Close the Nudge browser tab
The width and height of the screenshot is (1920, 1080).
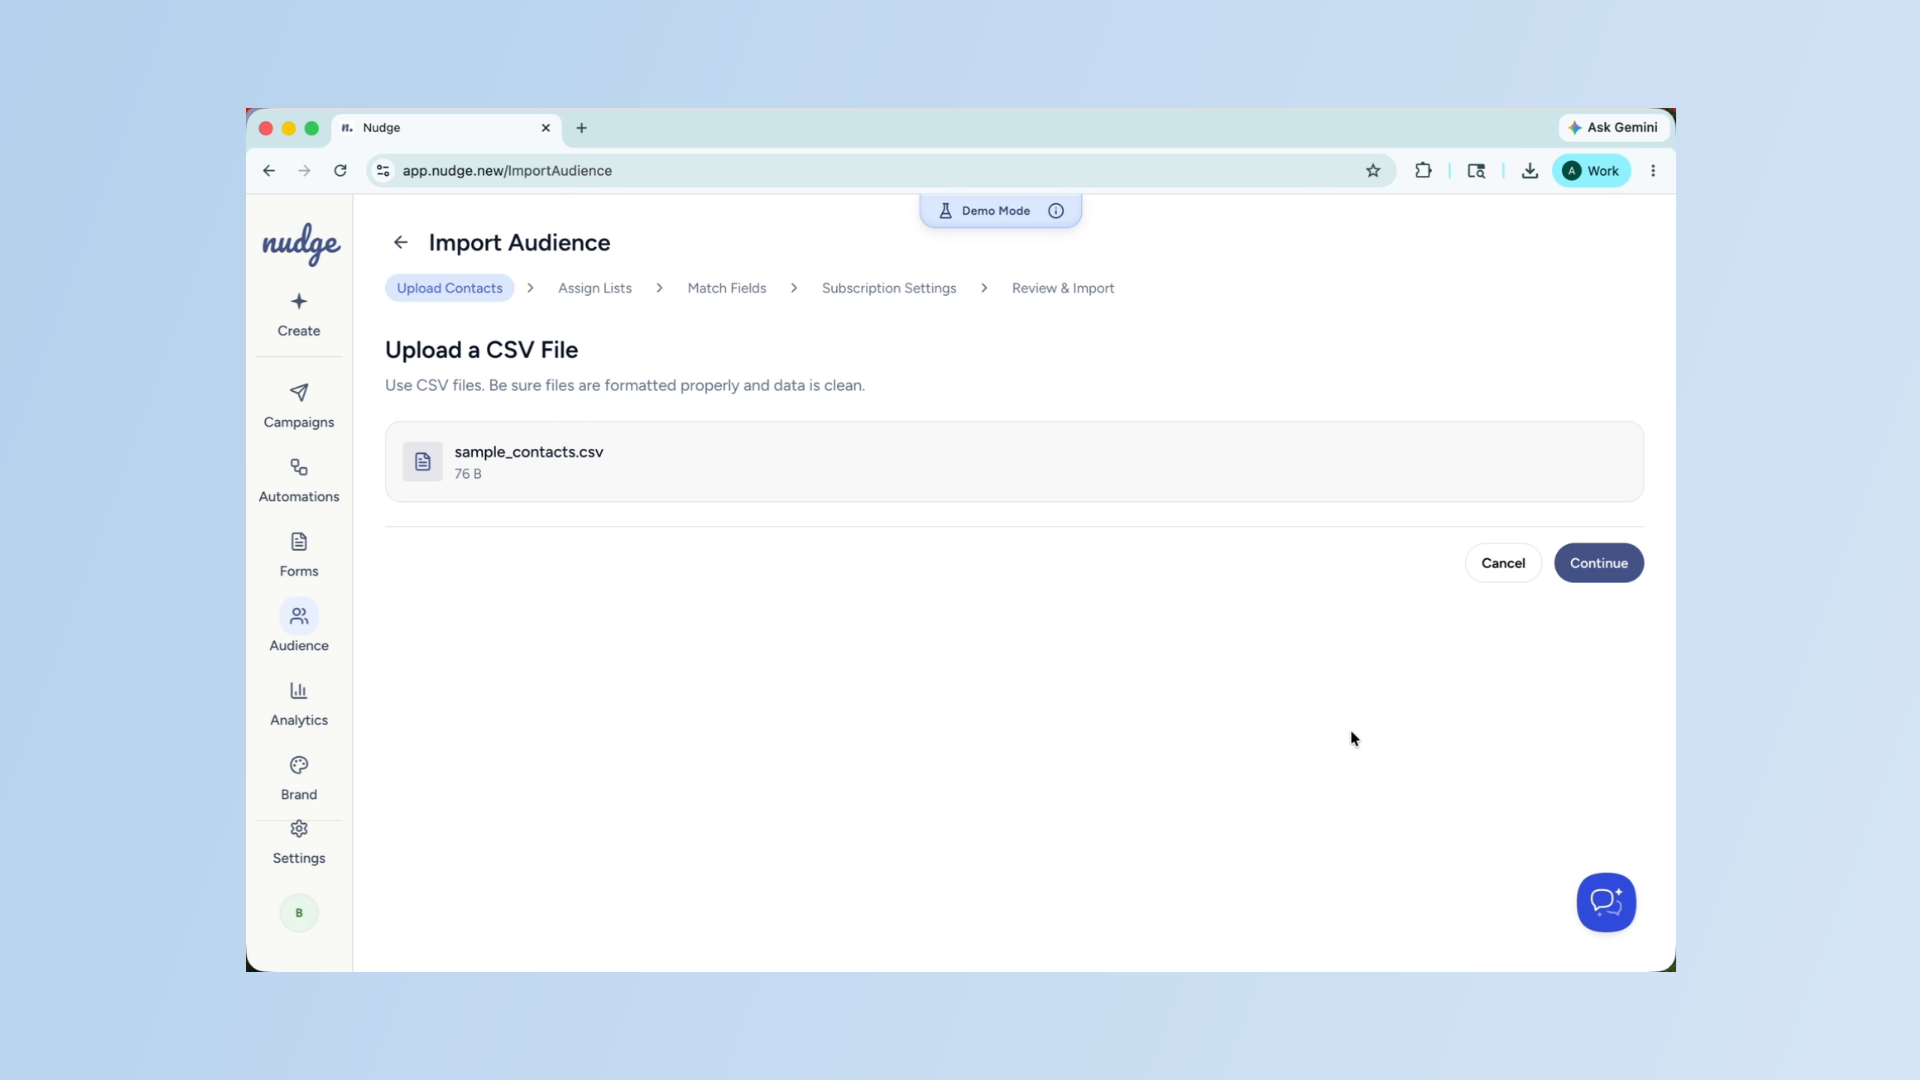[x=546, y=128]
